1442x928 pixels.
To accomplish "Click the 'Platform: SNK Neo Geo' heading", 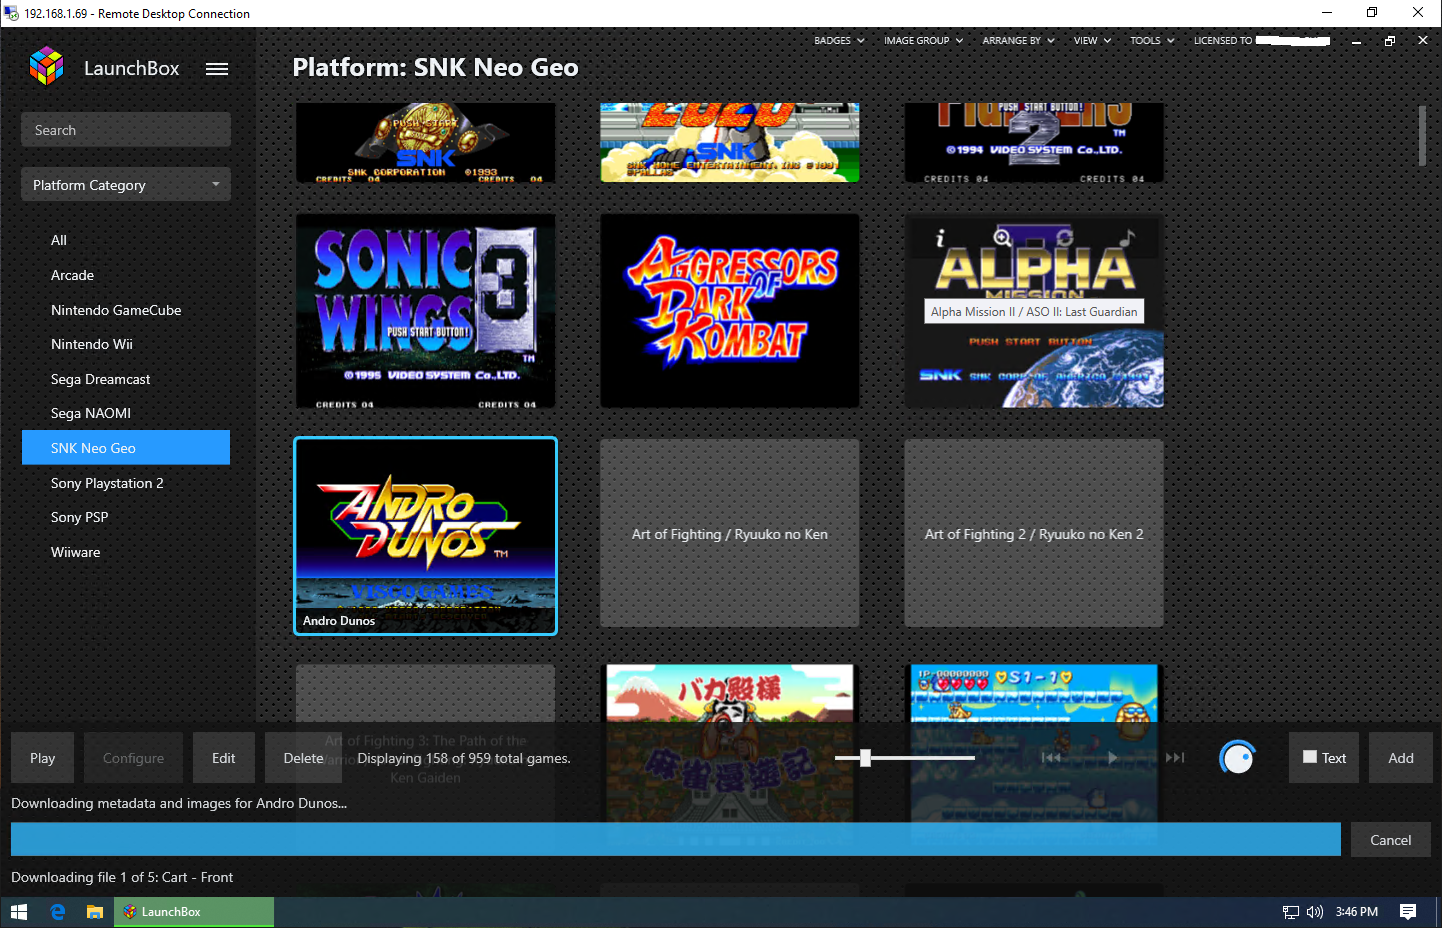I will (435, 67).
